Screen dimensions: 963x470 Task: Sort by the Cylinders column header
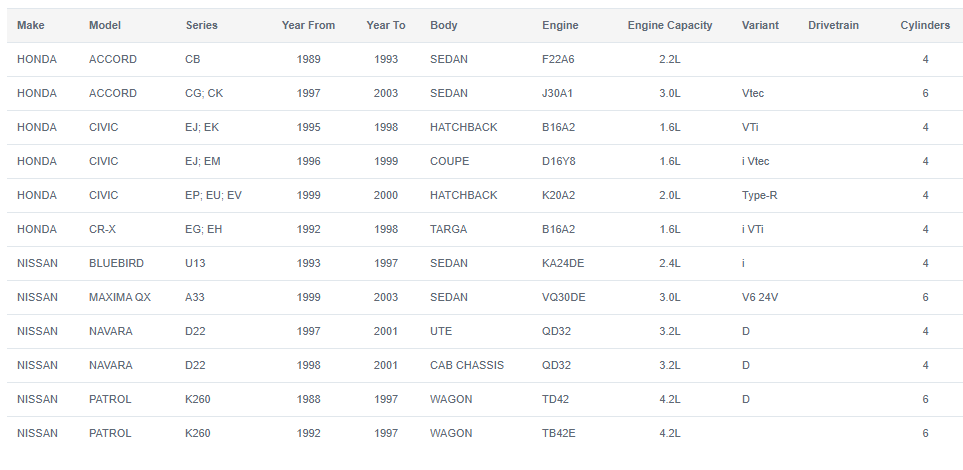click(925, 25)
